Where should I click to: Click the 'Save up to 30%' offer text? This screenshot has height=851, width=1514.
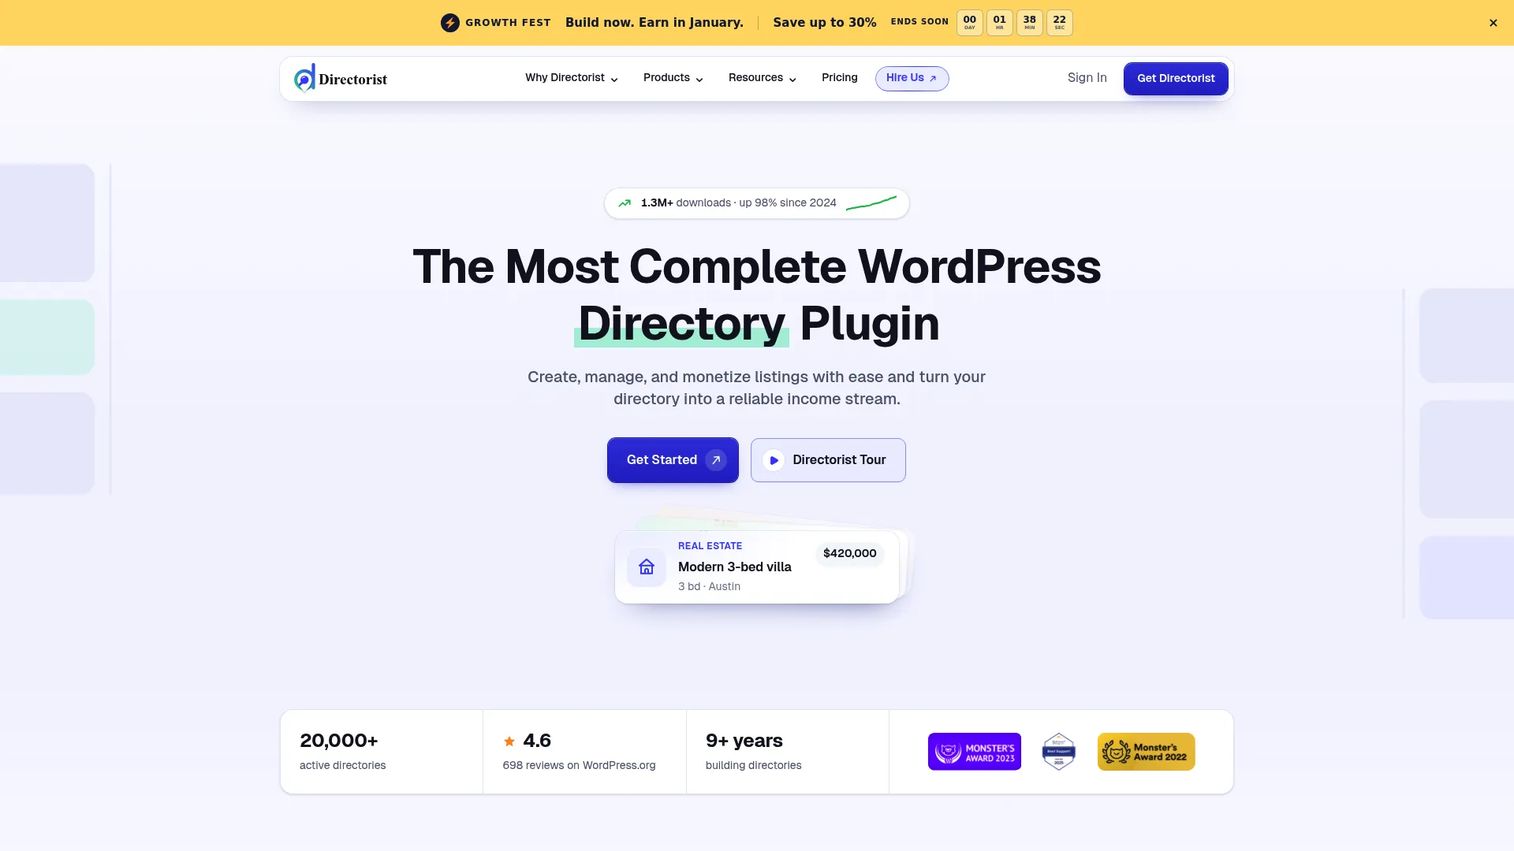point(825,22)
